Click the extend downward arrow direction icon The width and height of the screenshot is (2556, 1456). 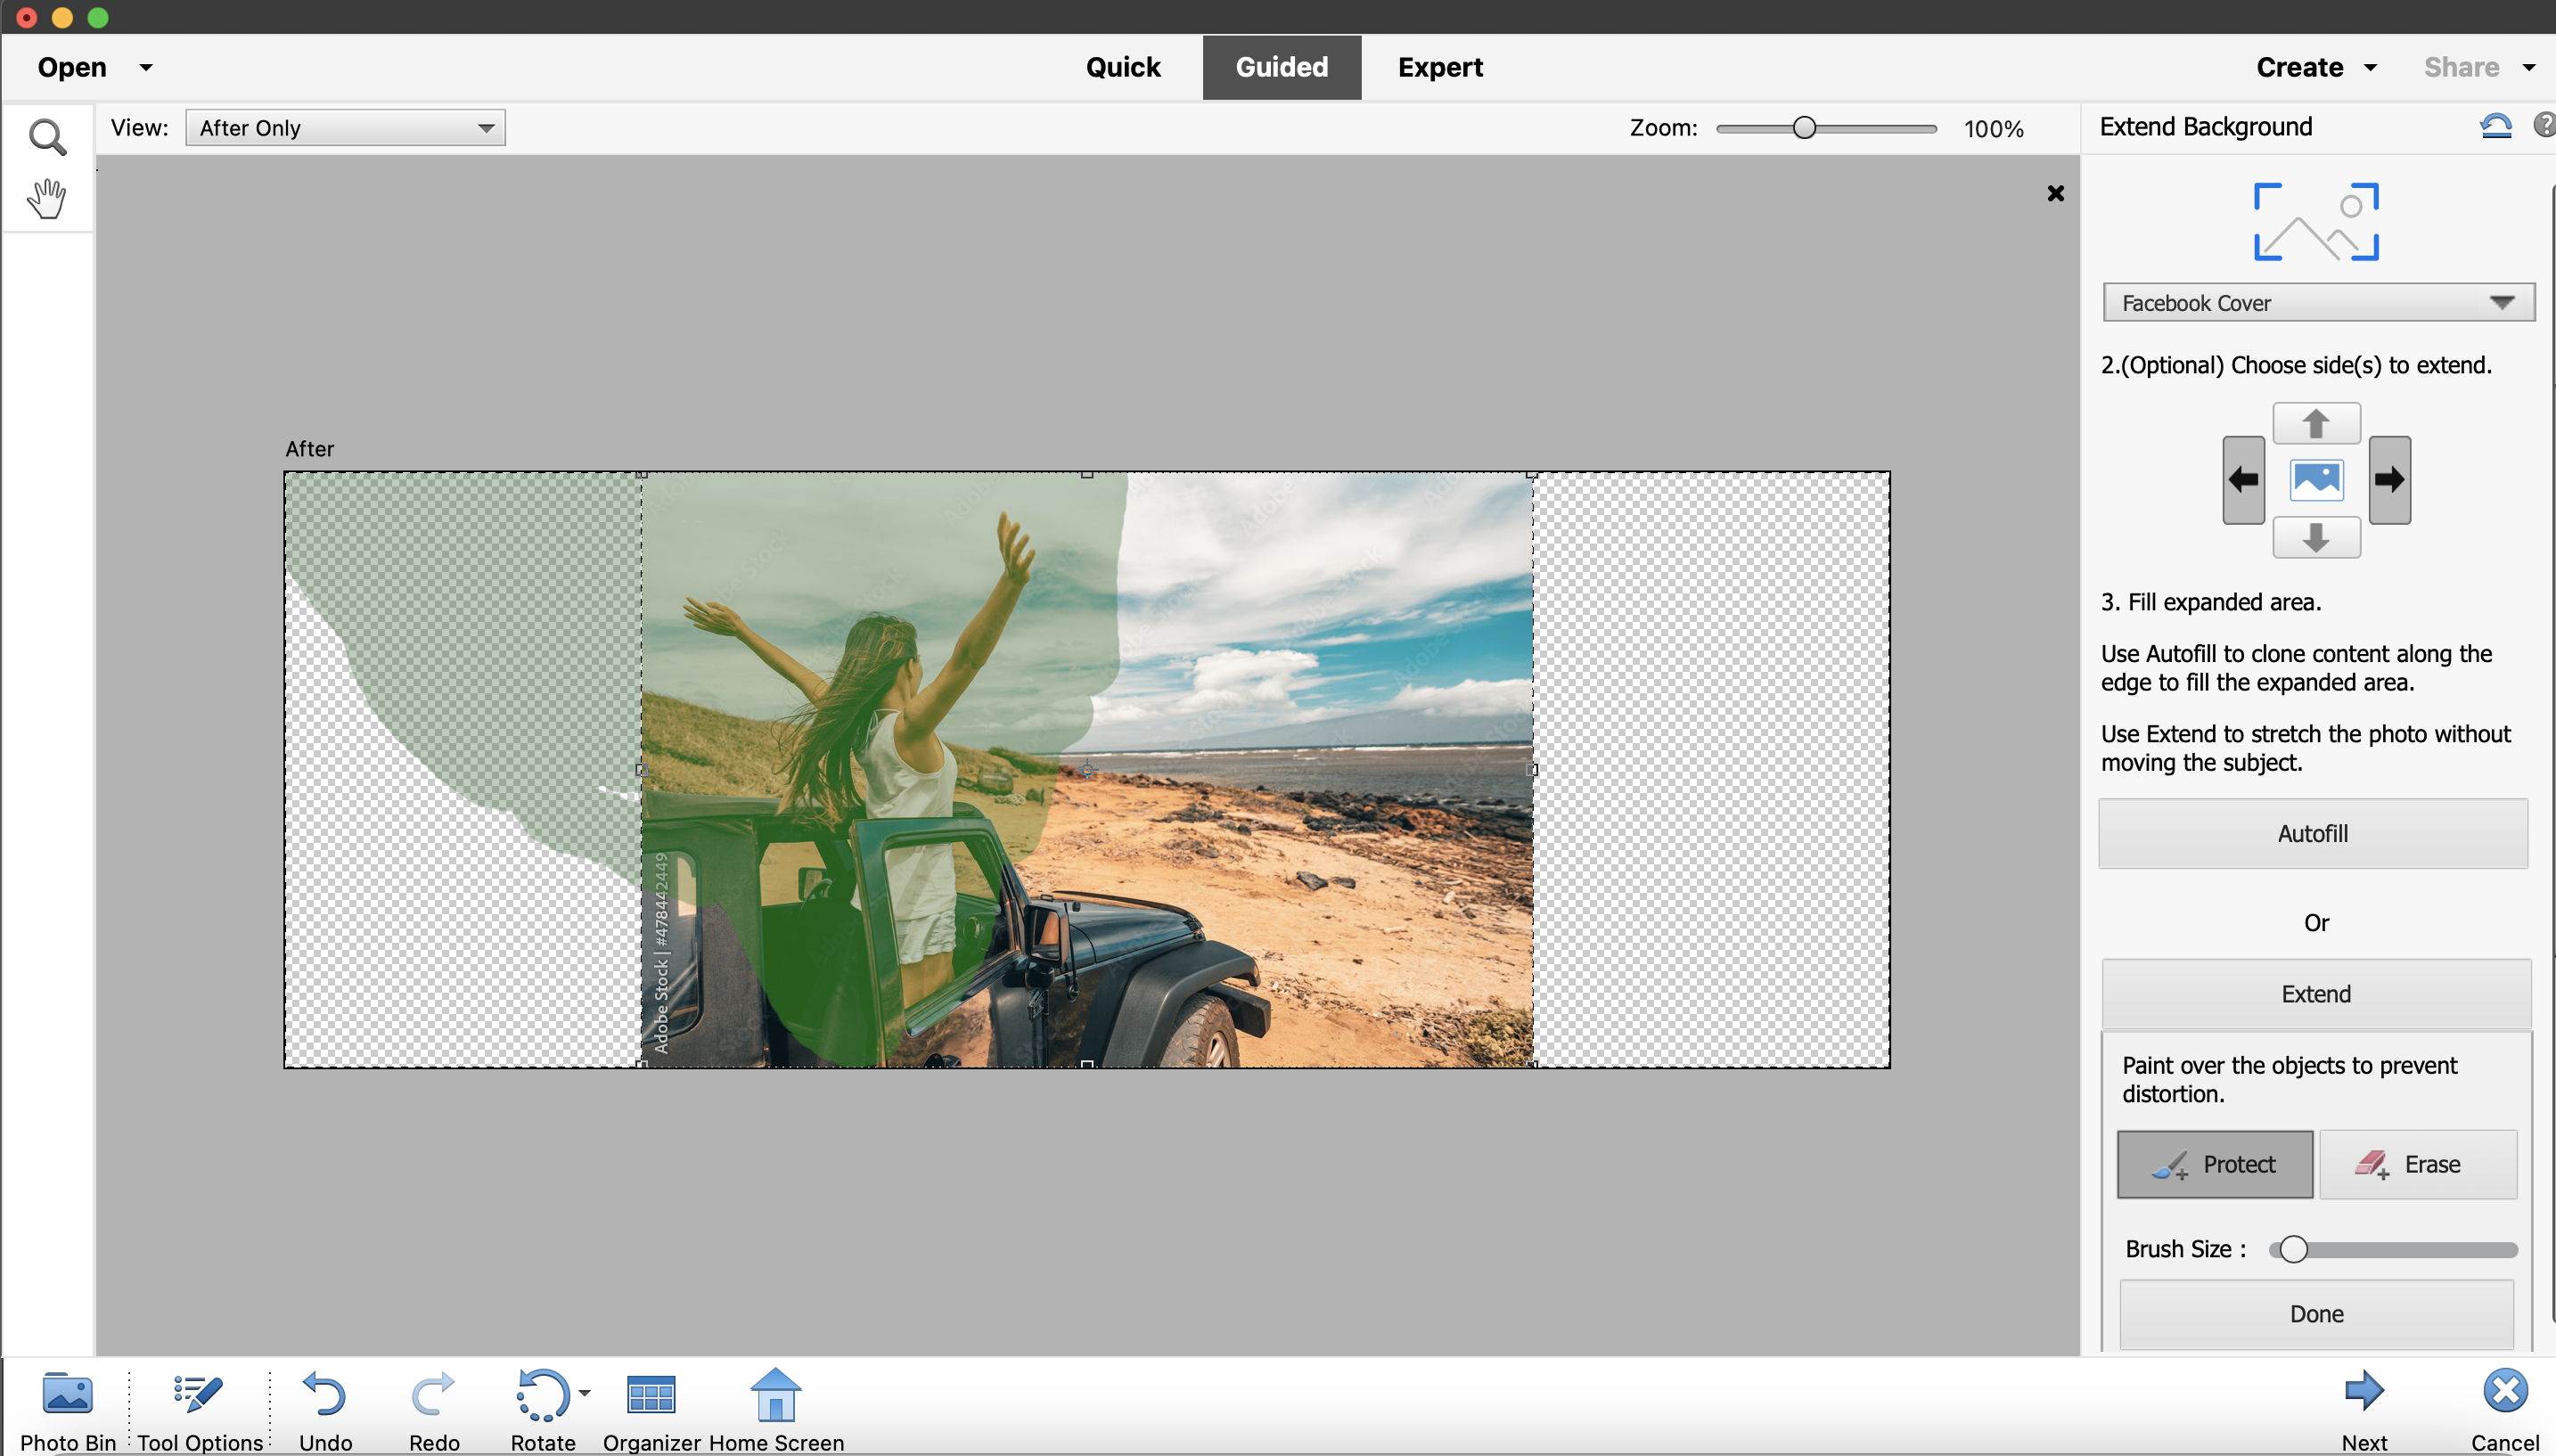(x=2314, y=535)
